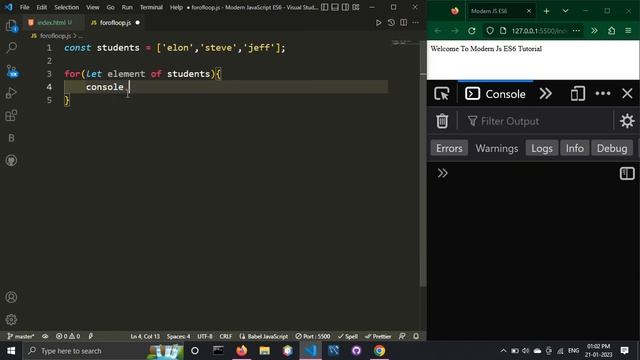Open the Selection menu
This screenshot has height=360, width=640.
[67, 7]
